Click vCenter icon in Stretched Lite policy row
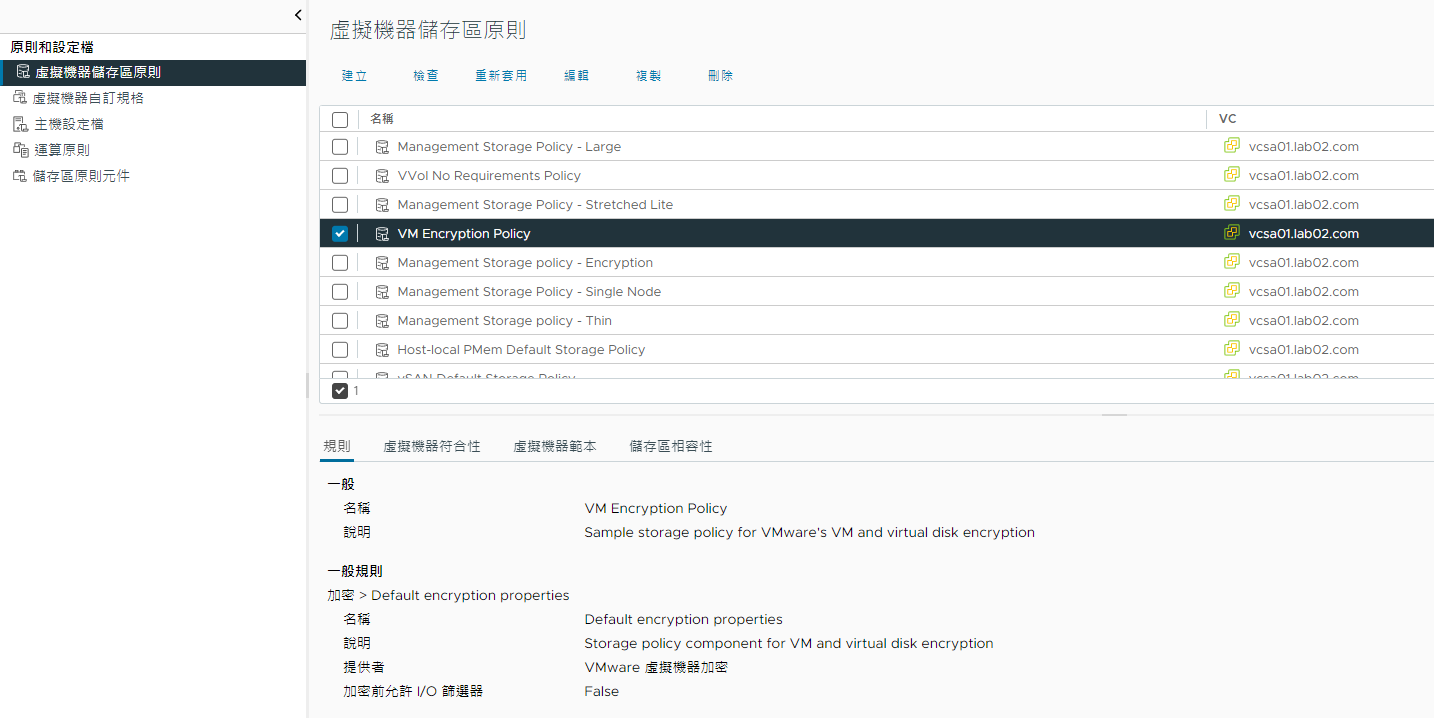 (x=1232, y=204)
